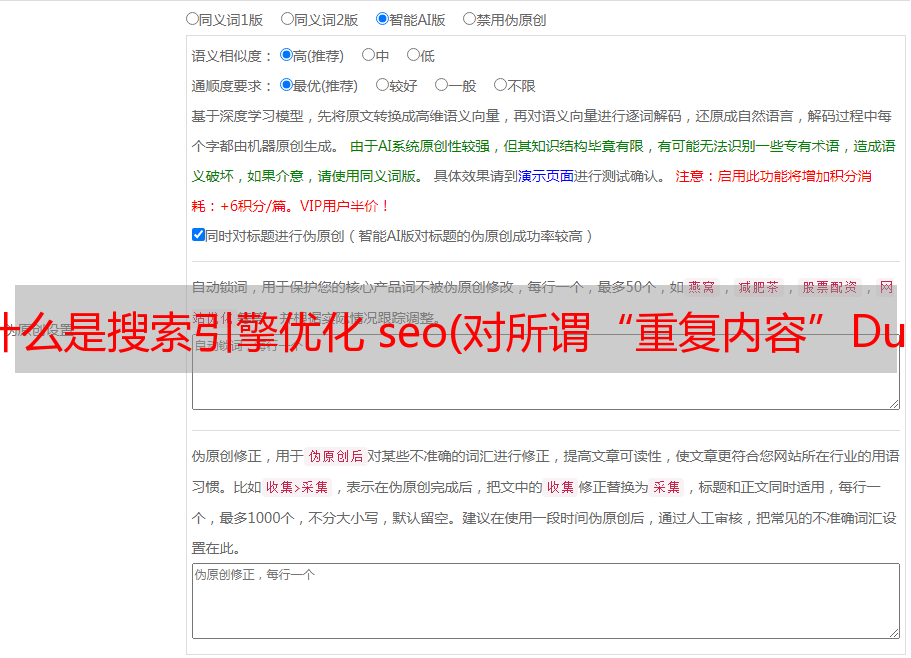
Task: Click into the 伪原创修正 textarea
Action: click(546, 601)
